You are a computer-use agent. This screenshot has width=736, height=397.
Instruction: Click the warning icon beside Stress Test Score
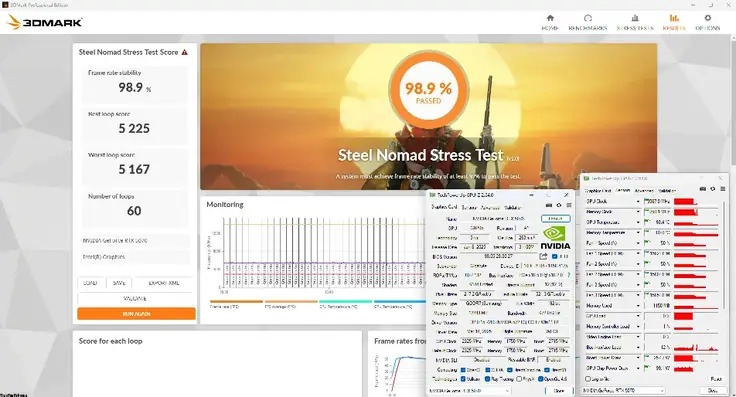pos(184,52)
